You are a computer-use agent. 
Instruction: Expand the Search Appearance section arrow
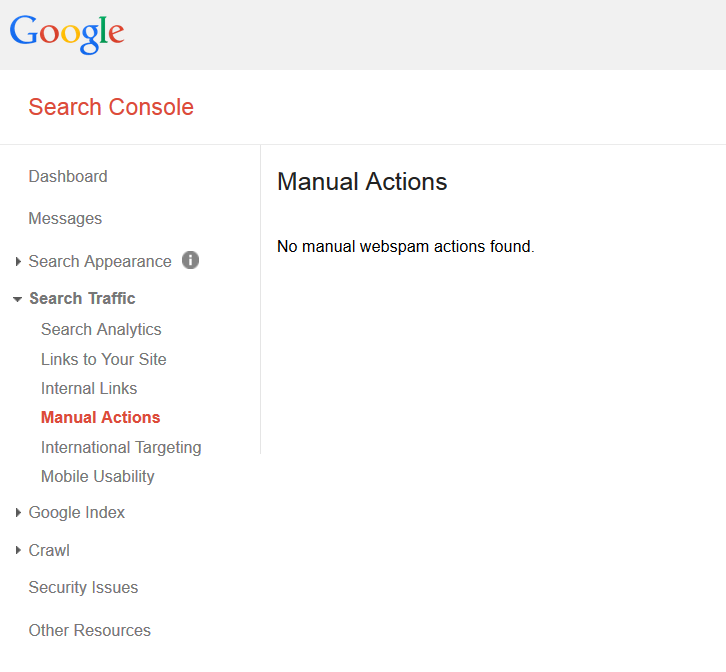point(18,262)
